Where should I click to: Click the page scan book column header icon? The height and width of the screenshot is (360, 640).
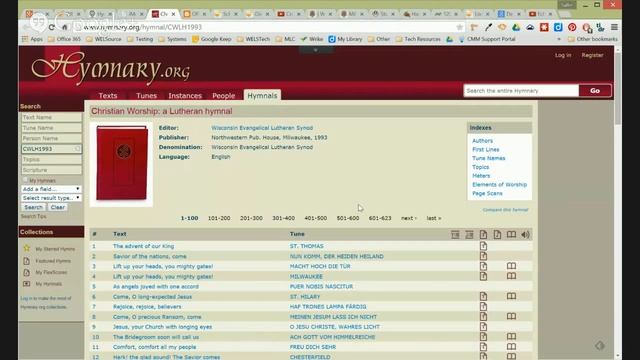(511, 234)
